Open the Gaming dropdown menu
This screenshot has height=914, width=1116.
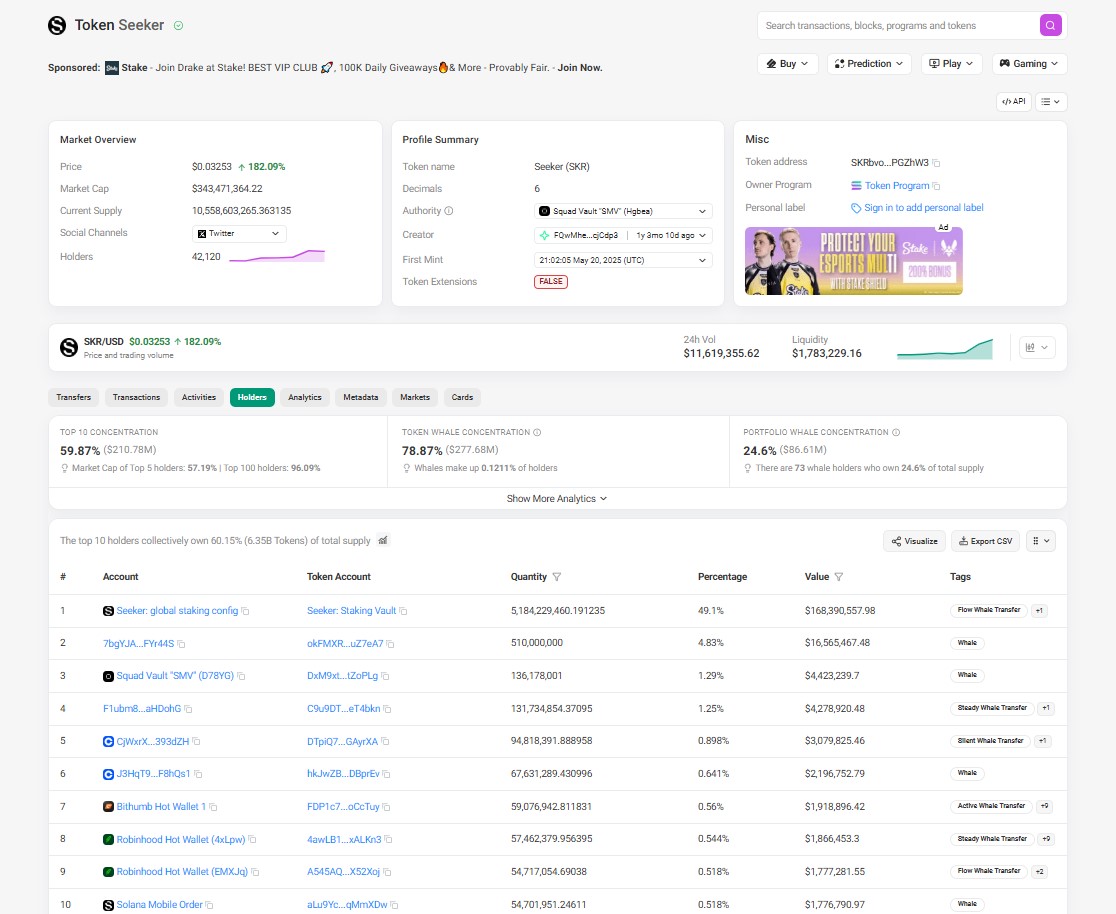pyautogui.click(x=1029, y=63)
